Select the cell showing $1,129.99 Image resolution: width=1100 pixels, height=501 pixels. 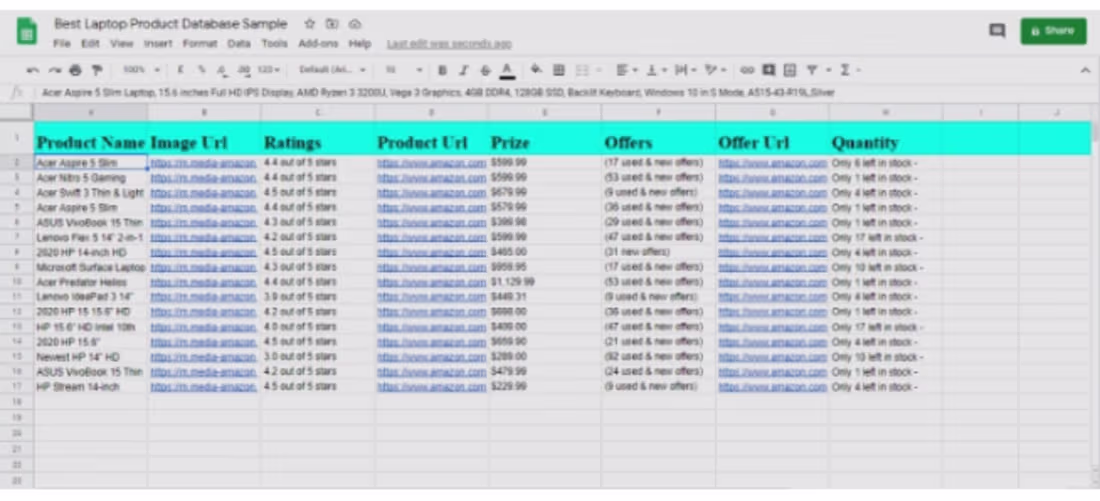pyautogui.click(x=544, y=283)
